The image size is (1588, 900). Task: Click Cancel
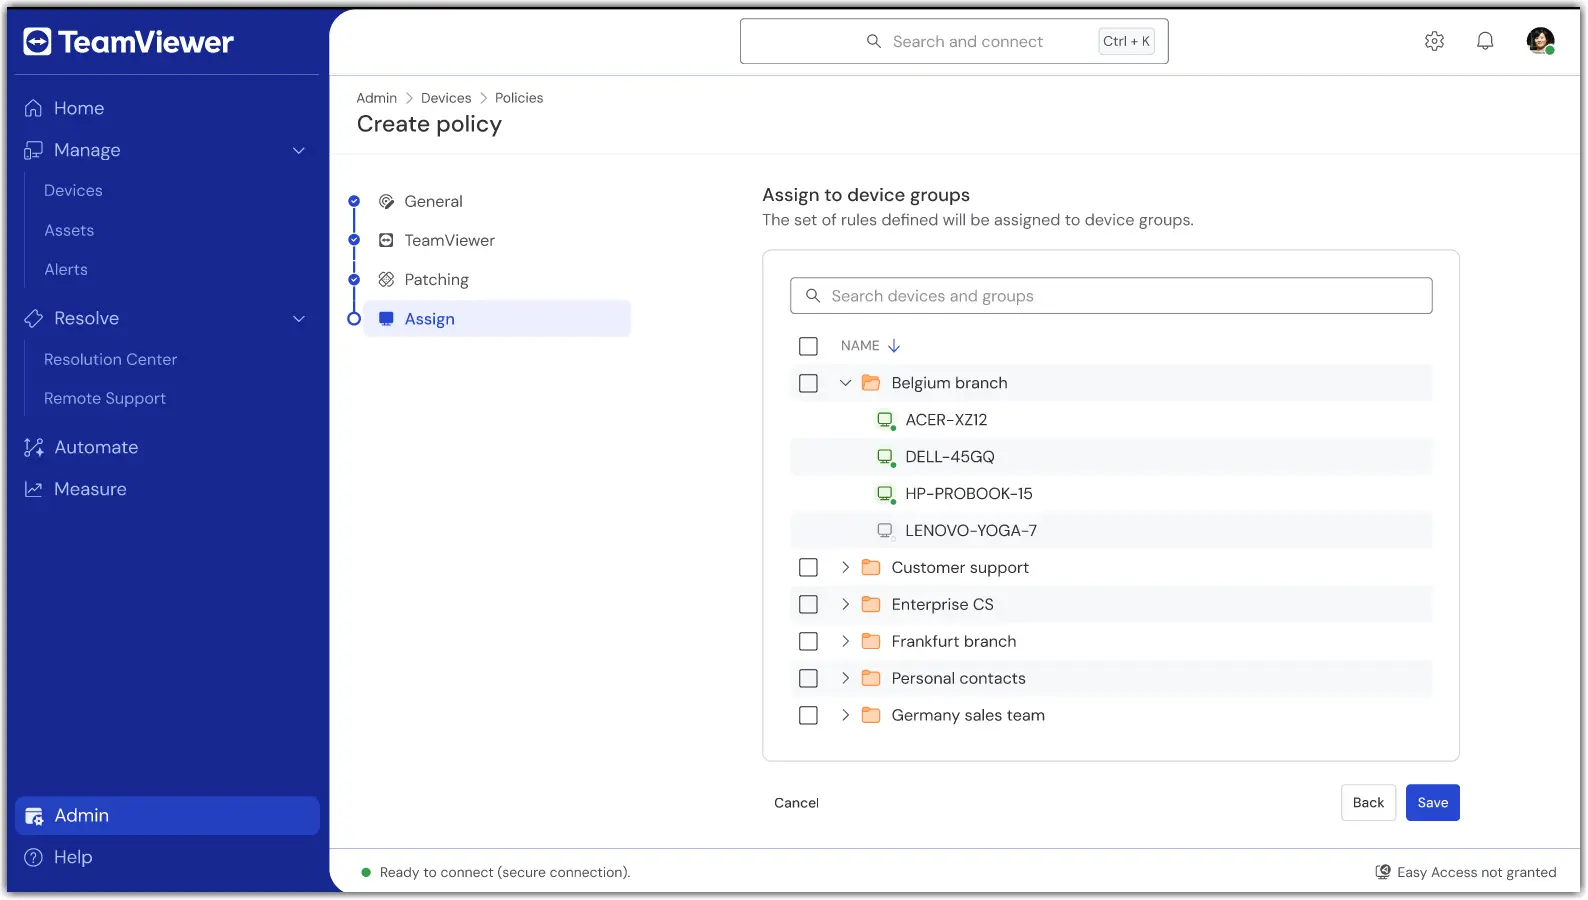(x=796, y=803)
